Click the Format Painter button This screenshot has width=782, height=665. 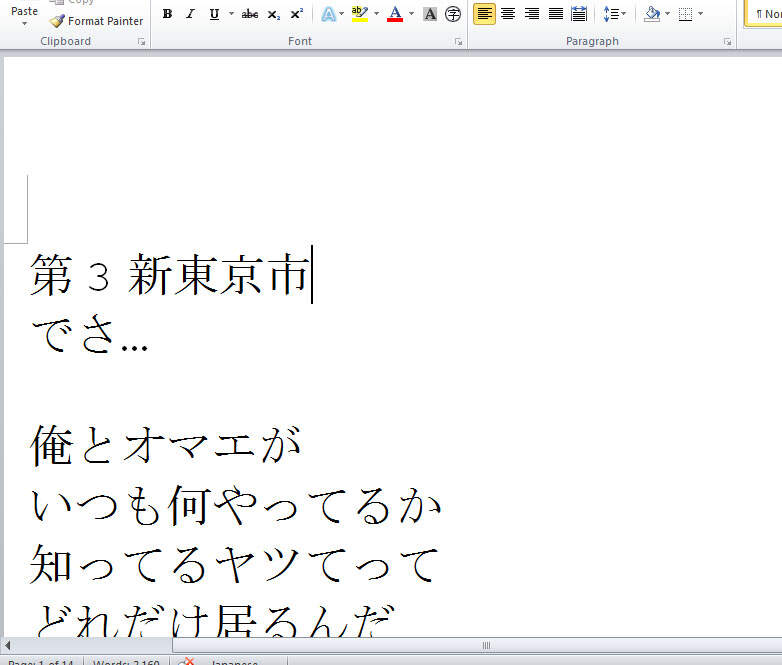97,21
